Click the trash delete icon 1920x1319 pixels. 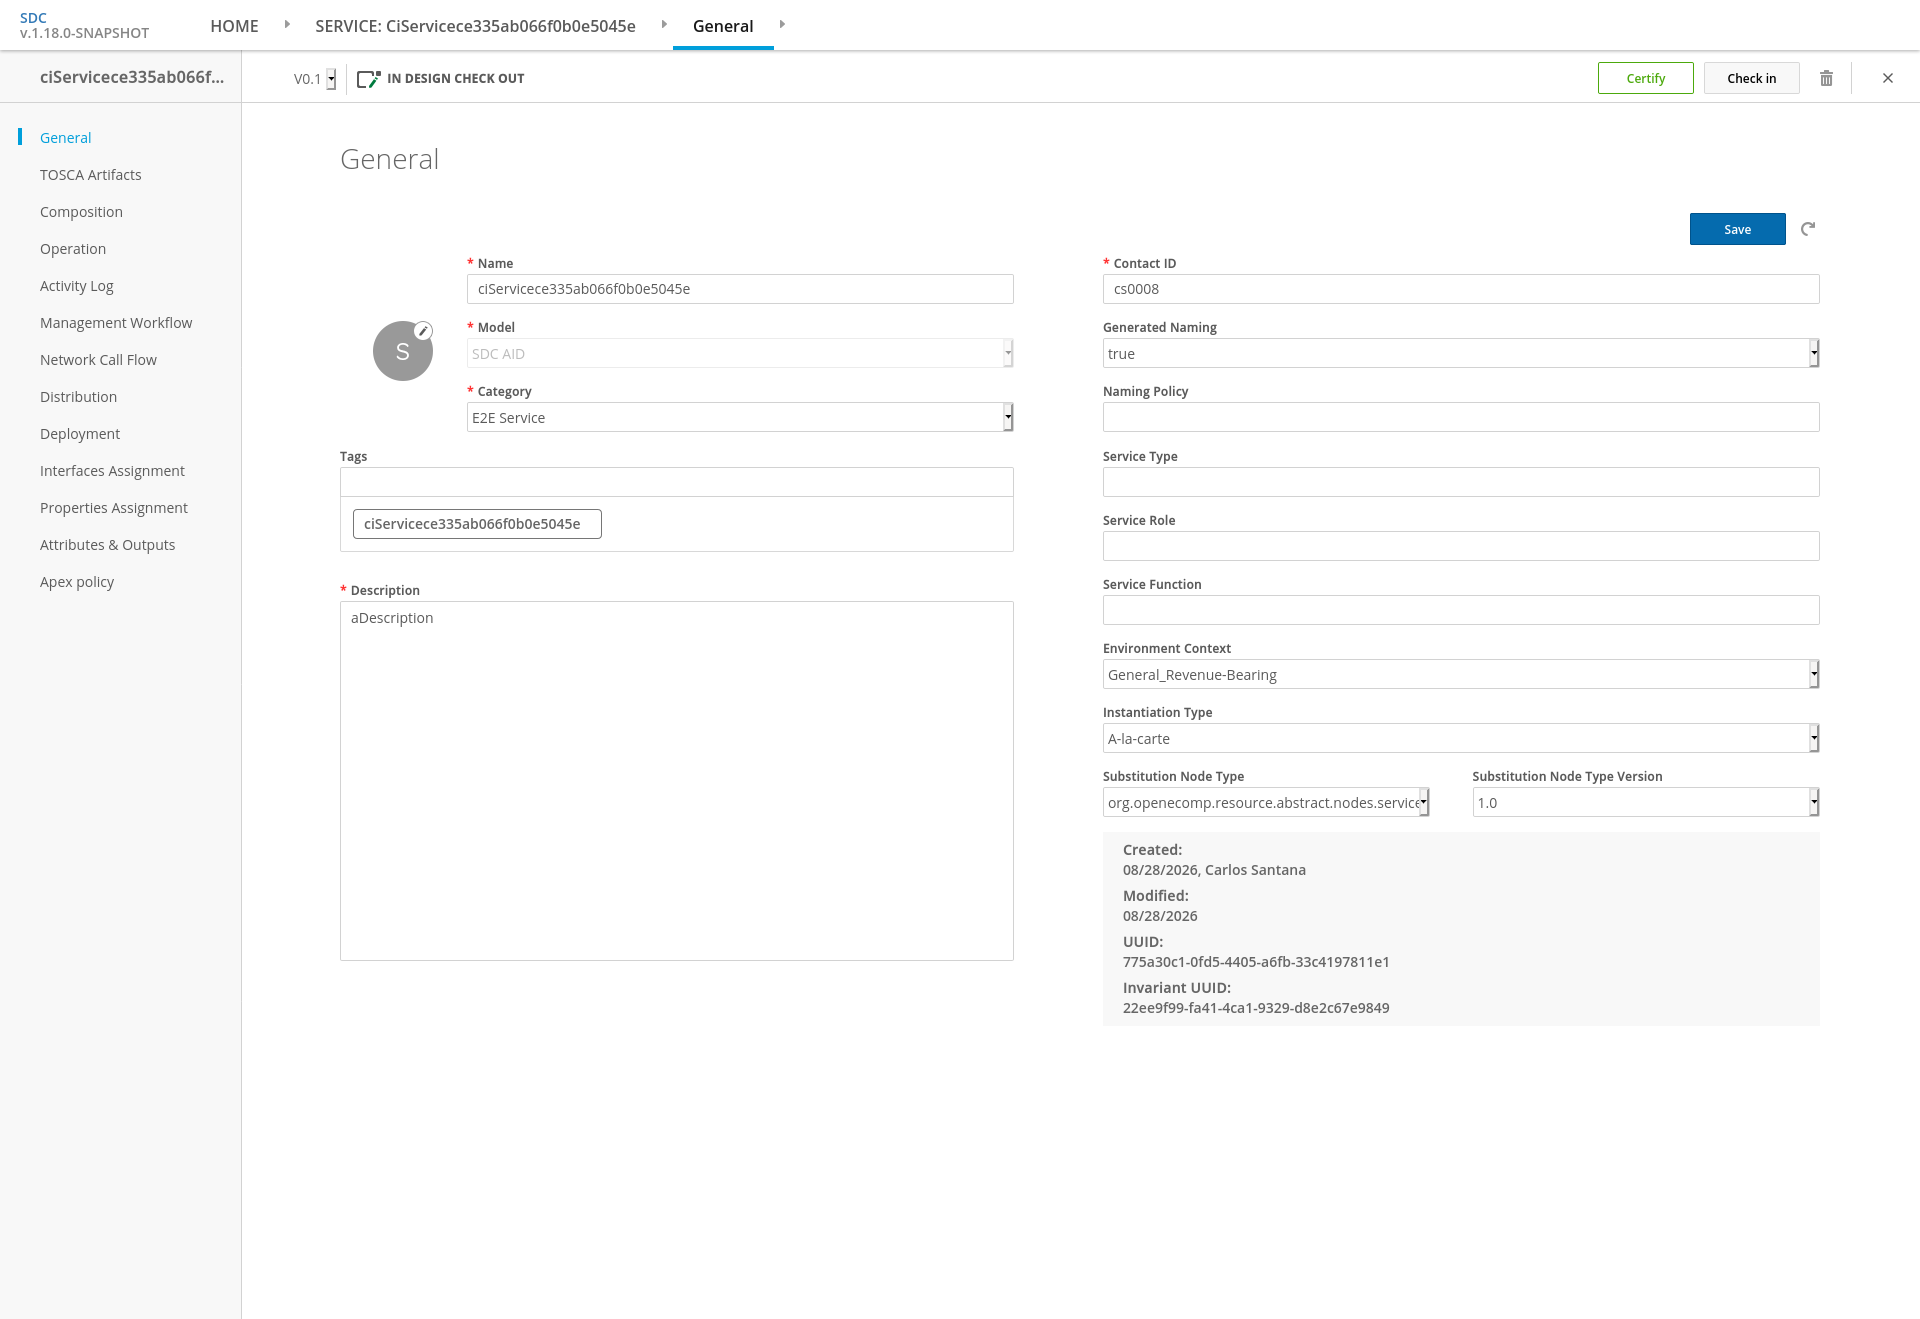pos(1826,78)
